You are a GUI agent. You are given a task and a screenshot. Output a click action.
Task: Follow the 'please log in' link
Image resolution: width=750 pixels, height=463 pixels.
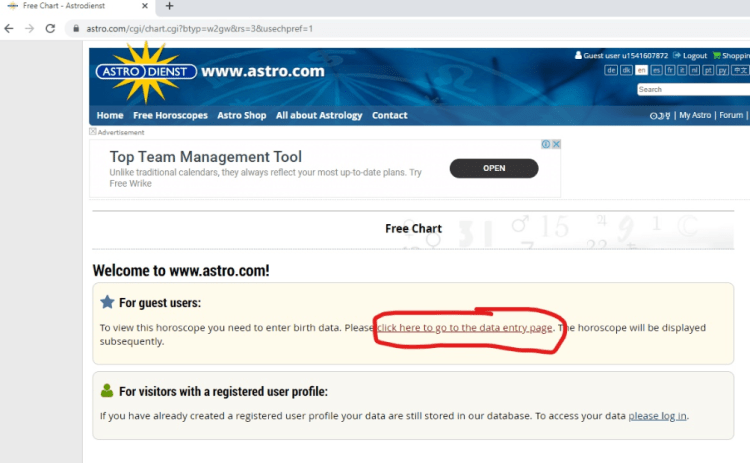coord(657,415)
